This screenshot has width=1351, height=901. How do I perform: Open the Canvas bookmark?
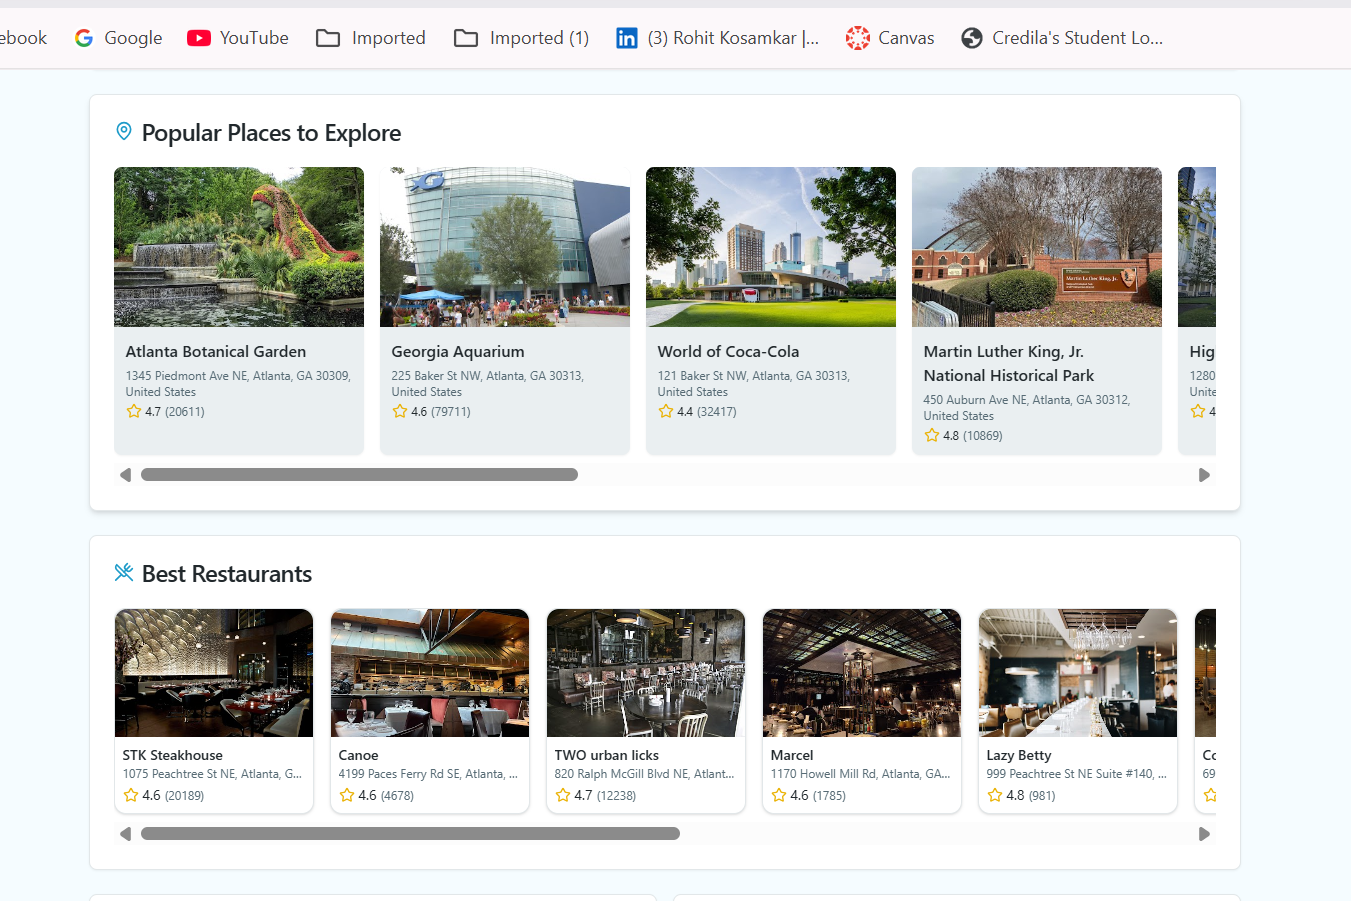pos(890,38)
